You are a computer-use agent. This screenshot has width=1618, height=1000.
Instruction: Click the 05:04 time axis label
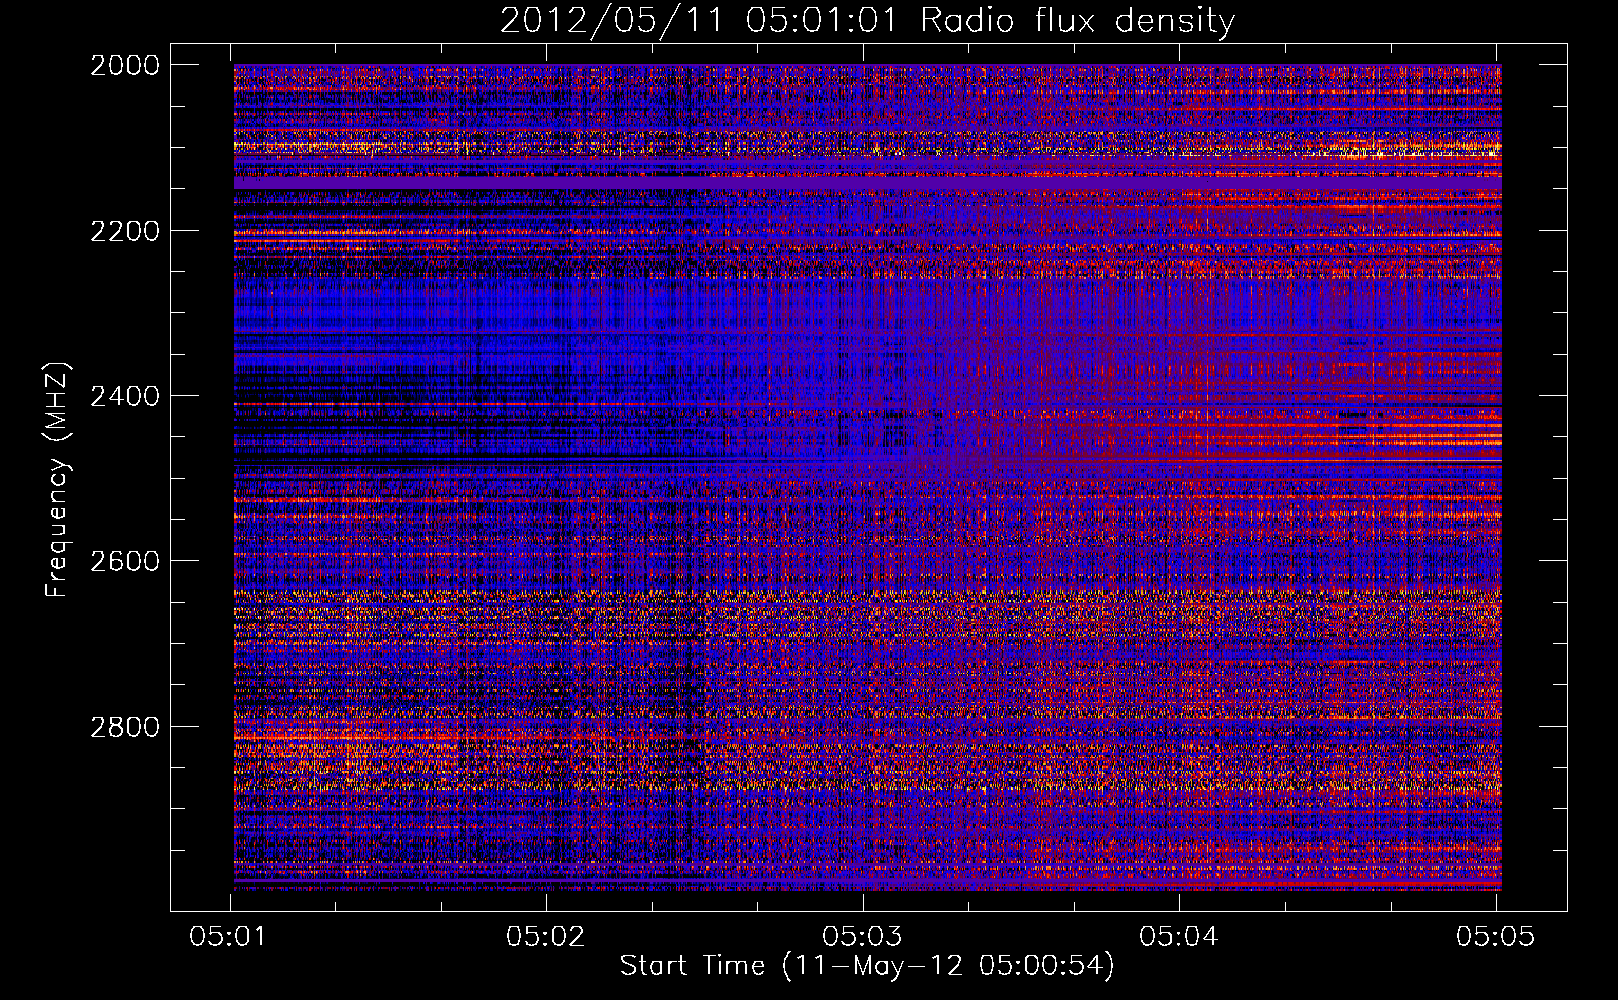coord(1179,936)
